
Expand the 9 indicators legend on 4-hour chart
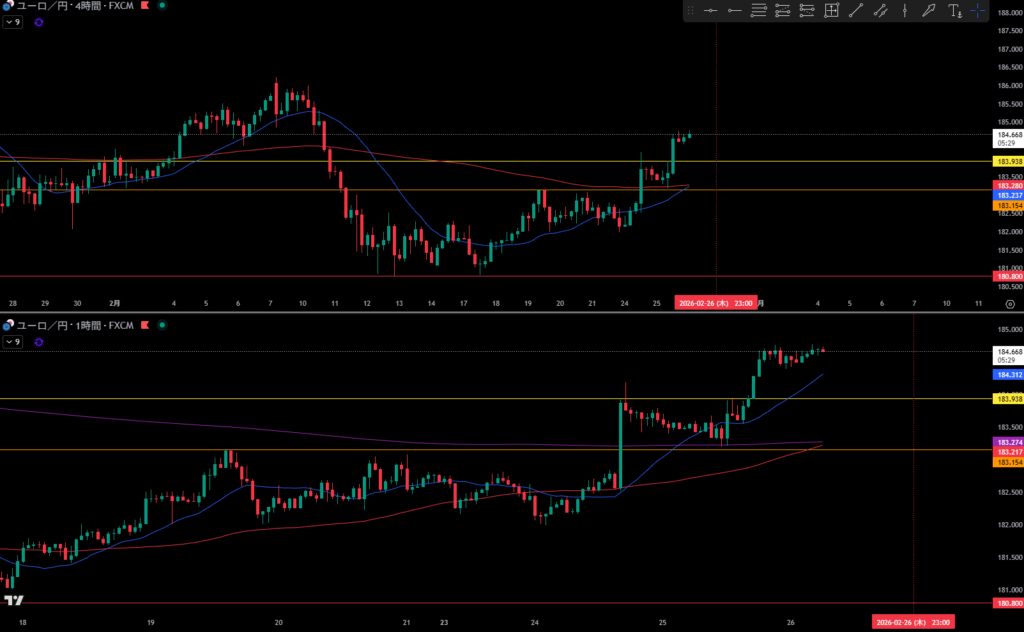[x=13, y=21]
